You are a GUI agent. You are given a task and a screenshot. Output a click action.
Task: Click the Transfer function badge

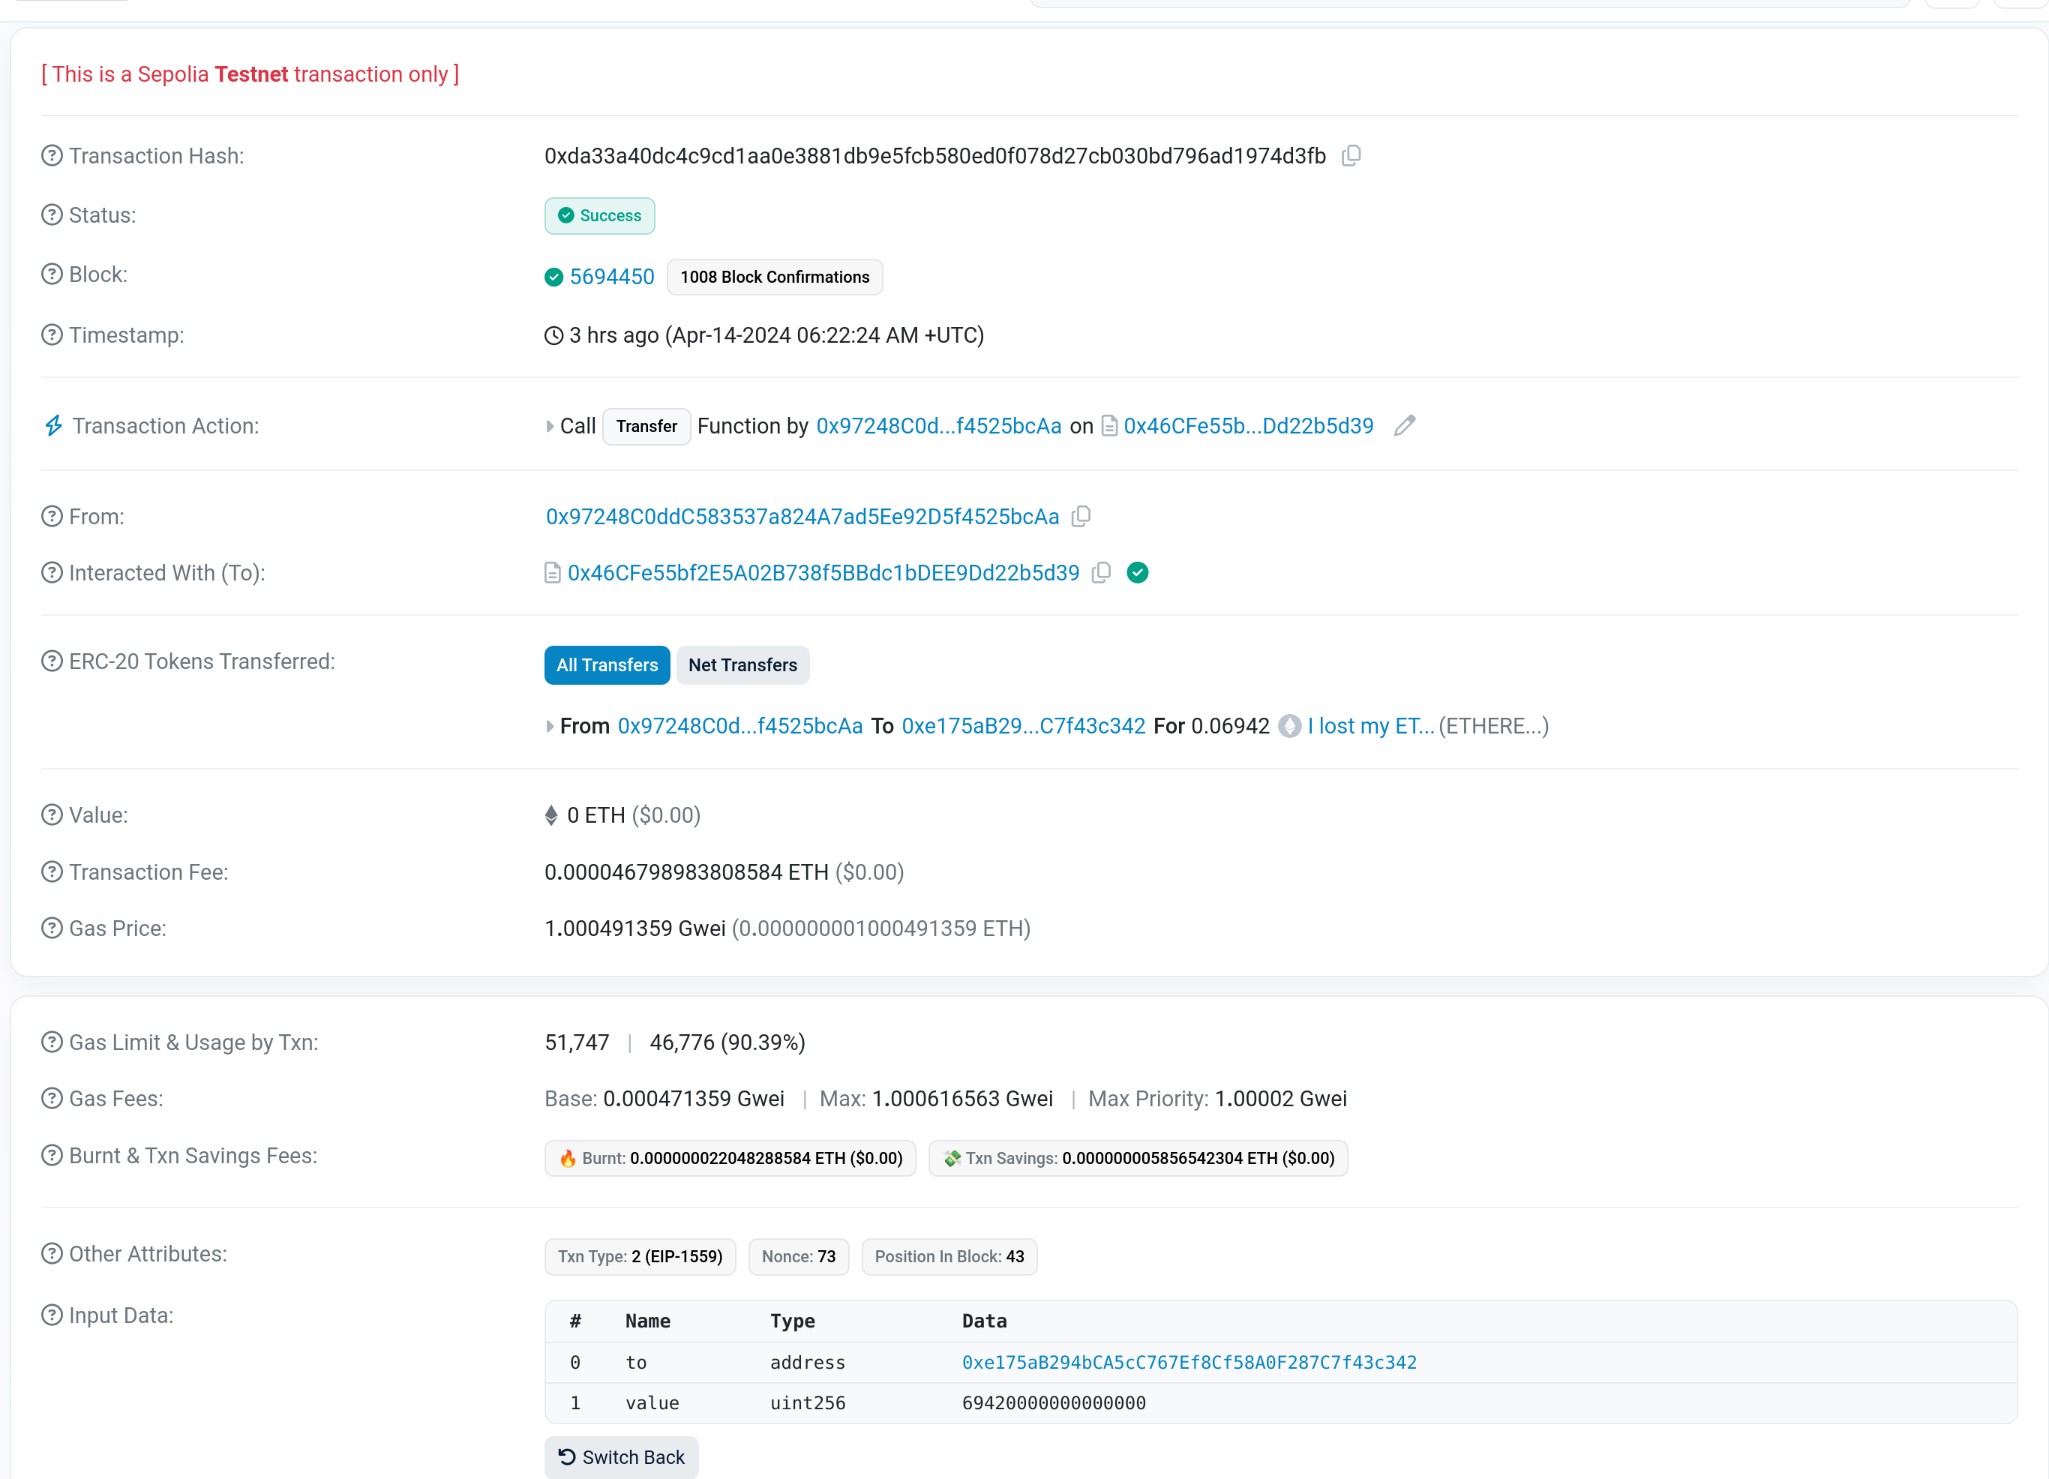pyautogui.click(x=646, y=427)
